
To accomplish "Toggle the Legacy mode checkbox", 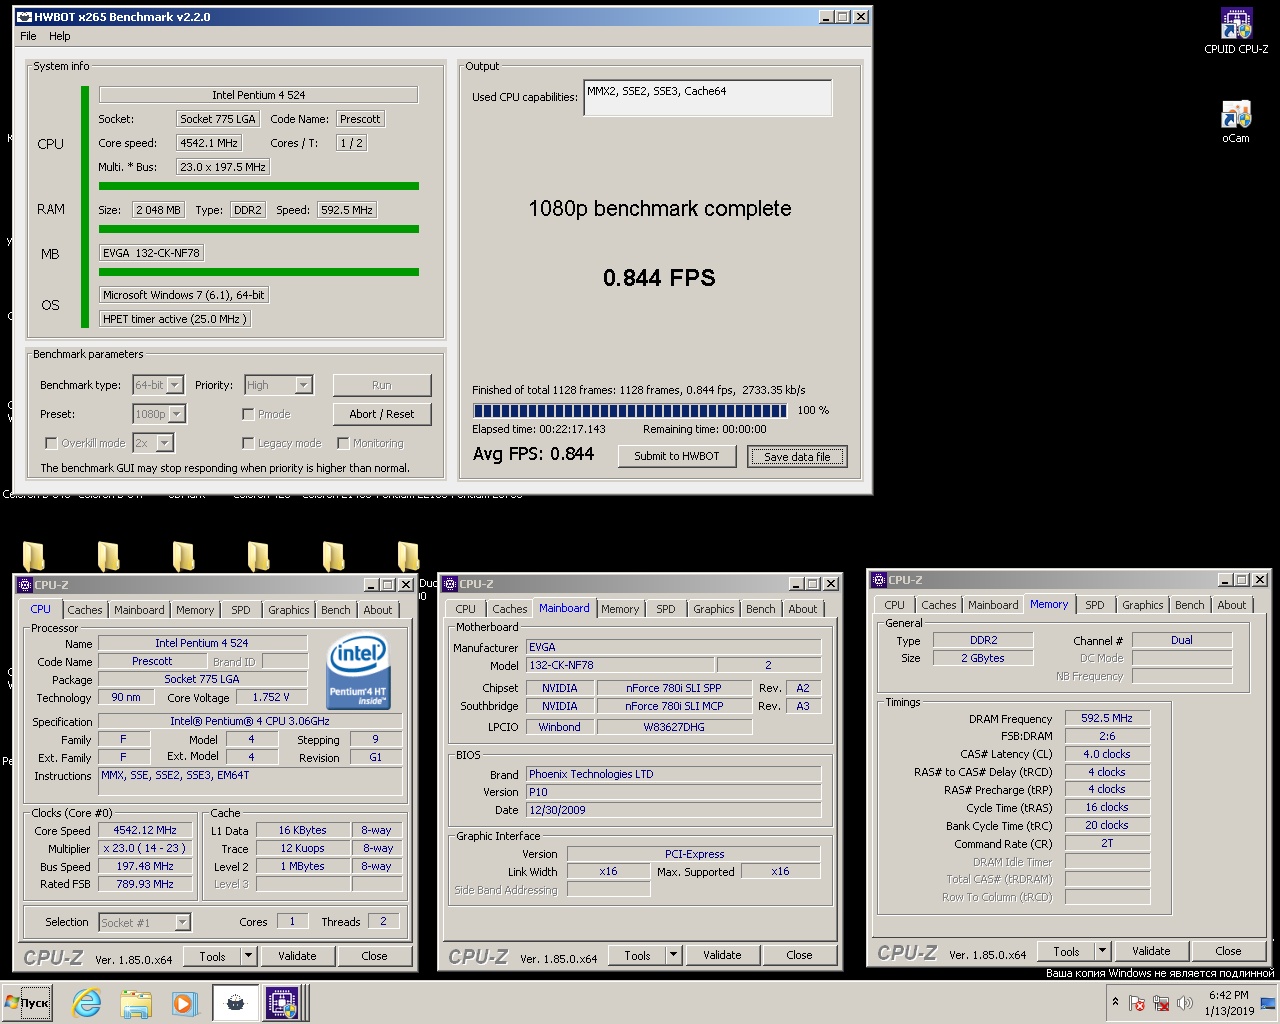I will (x=248, y=443).
